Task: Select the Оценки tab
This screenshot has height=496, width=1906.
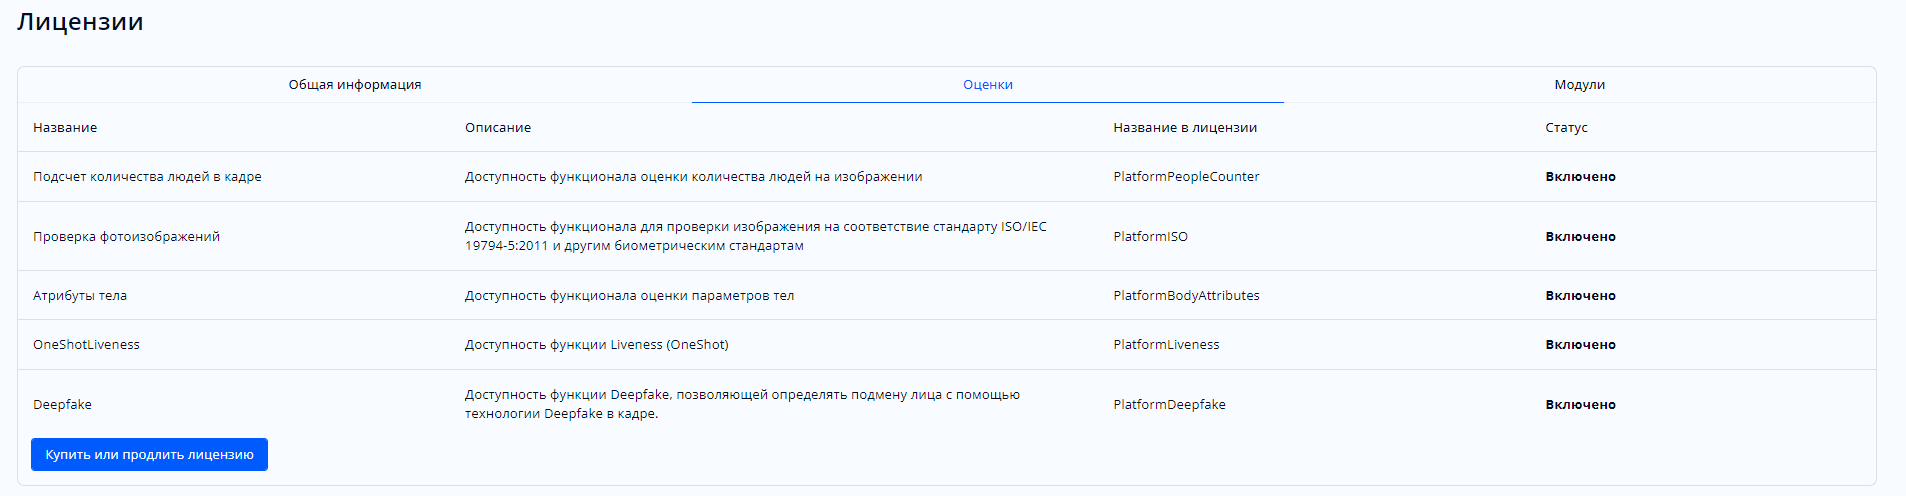Action: [987, 85]
